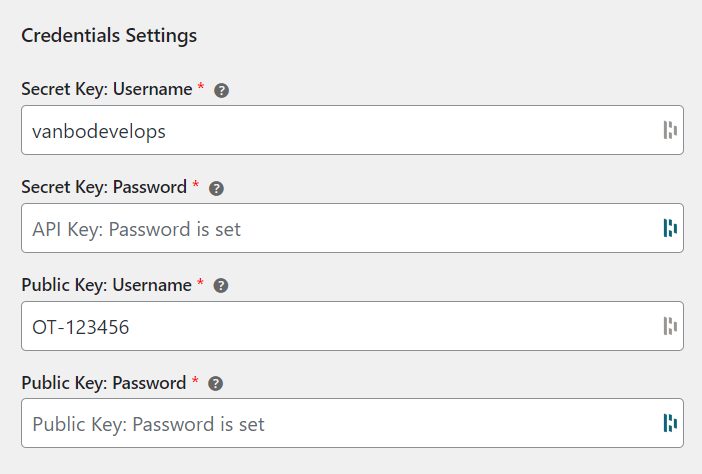Click red asterisk next to Secret Key: Username
Screen dimensions: 702x474
pos(201,88)
